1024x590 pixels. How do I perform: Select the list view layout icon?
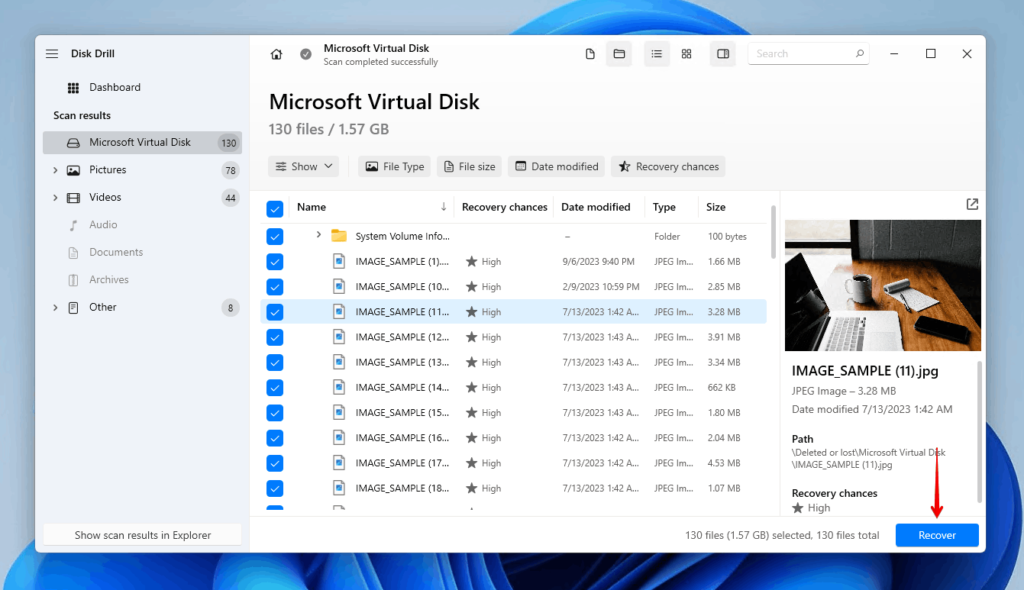point(657,54)
